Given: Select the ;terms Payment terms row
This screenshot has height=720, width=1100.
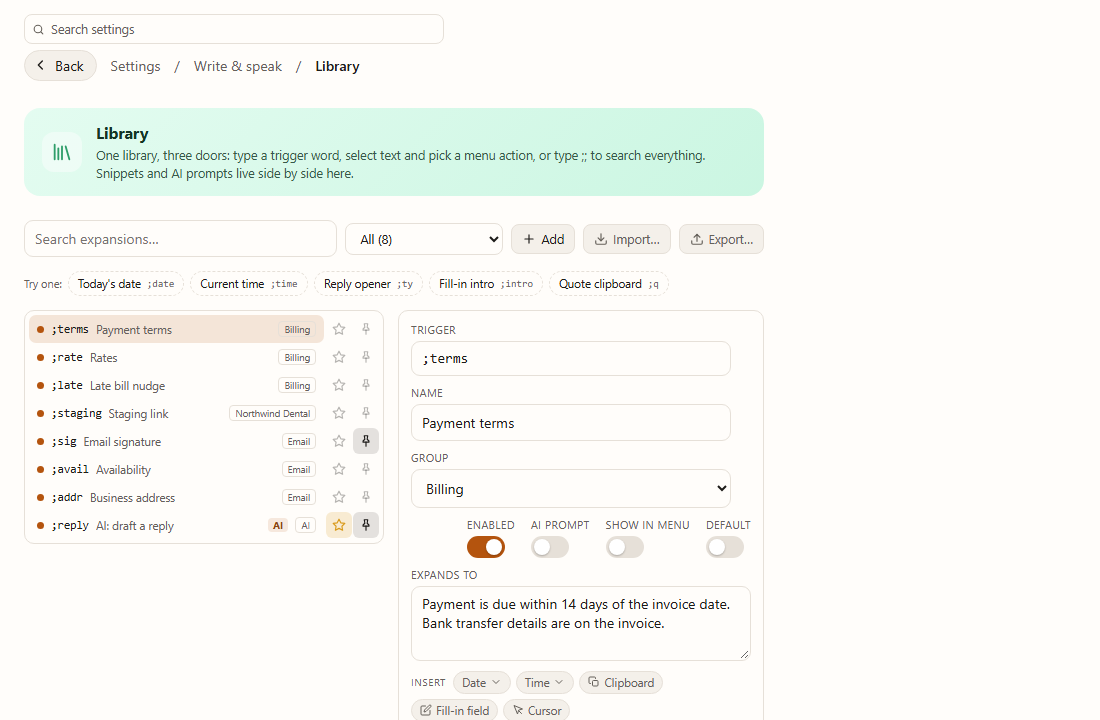Looking at the screenshot, I should 176,329.
